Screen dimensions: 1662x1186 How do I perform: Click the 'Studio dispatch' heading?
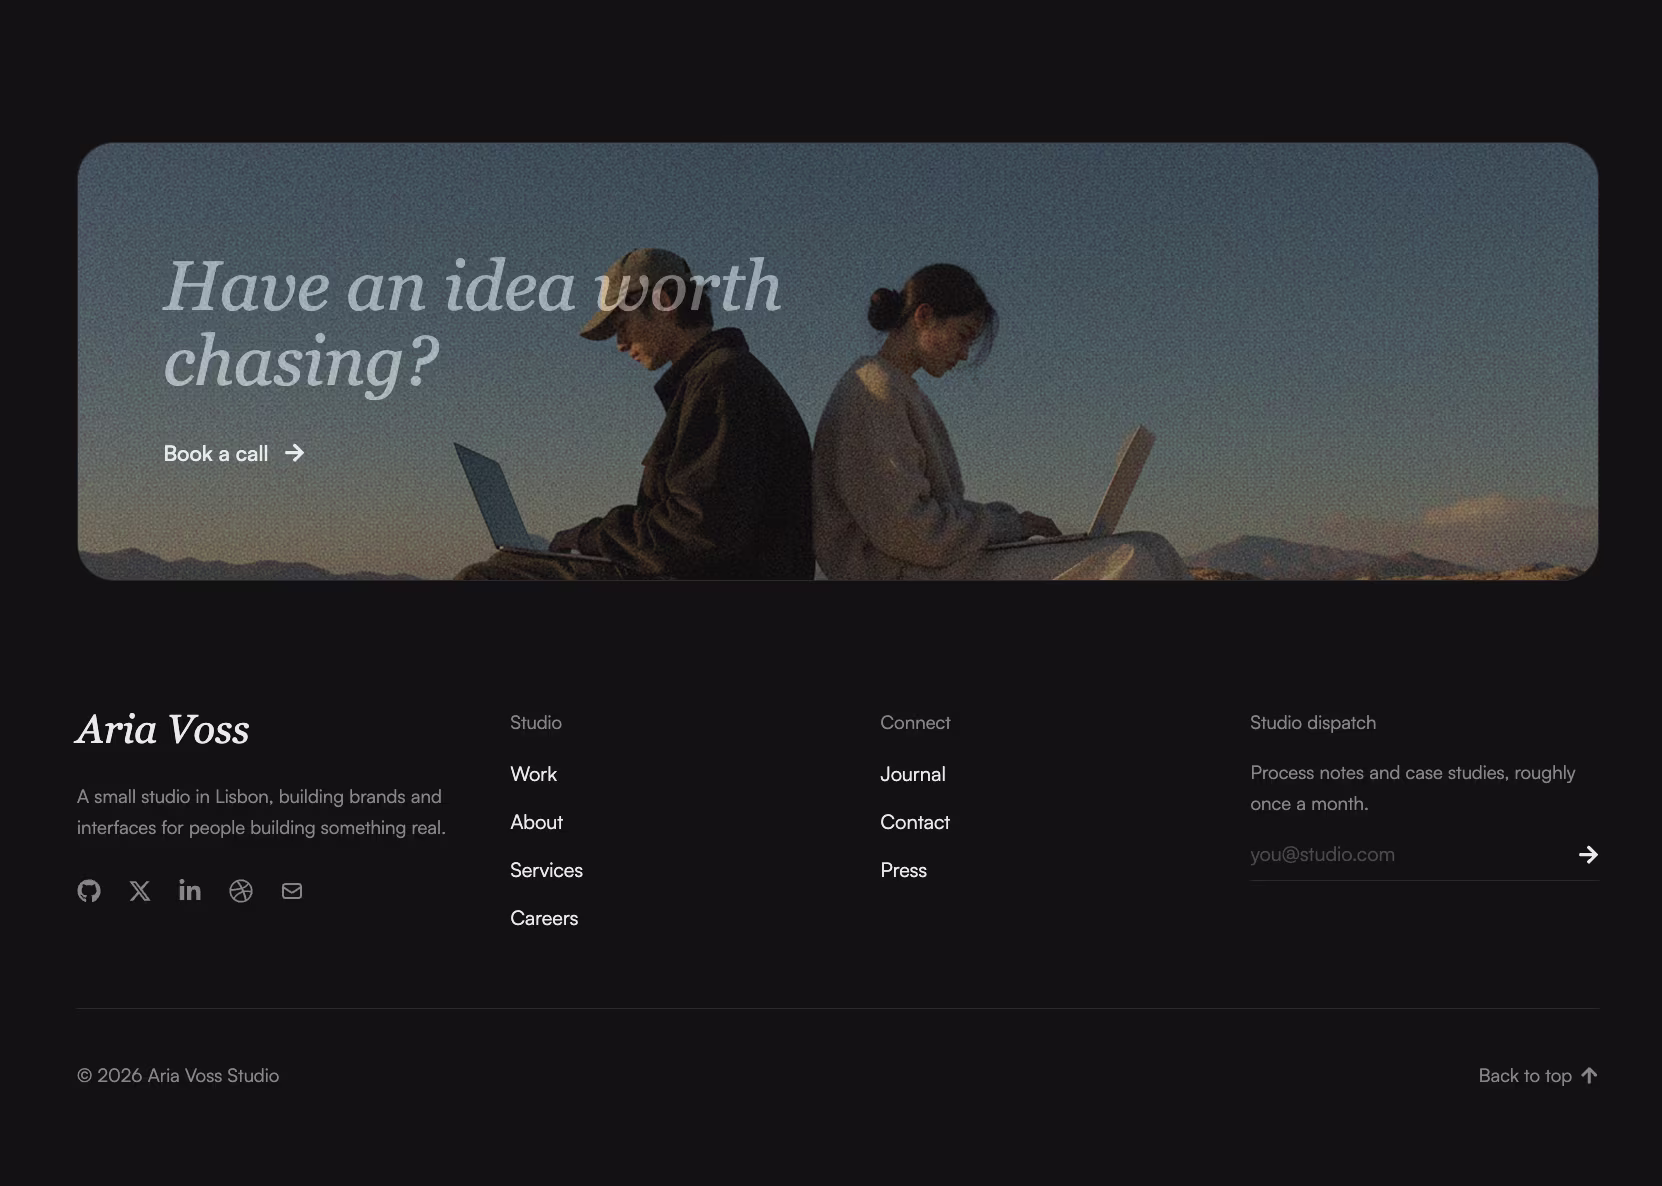click(x=1313, y=722)
